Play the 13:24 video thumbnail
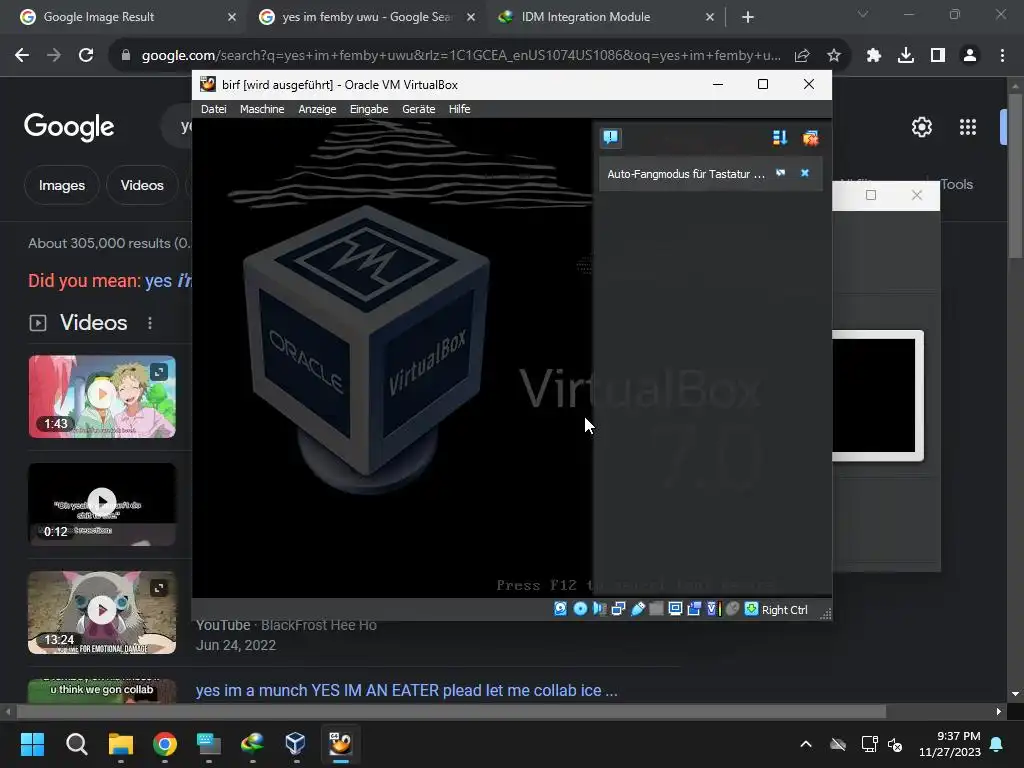Screen dimensions: 1024x768 pos(102,613)
